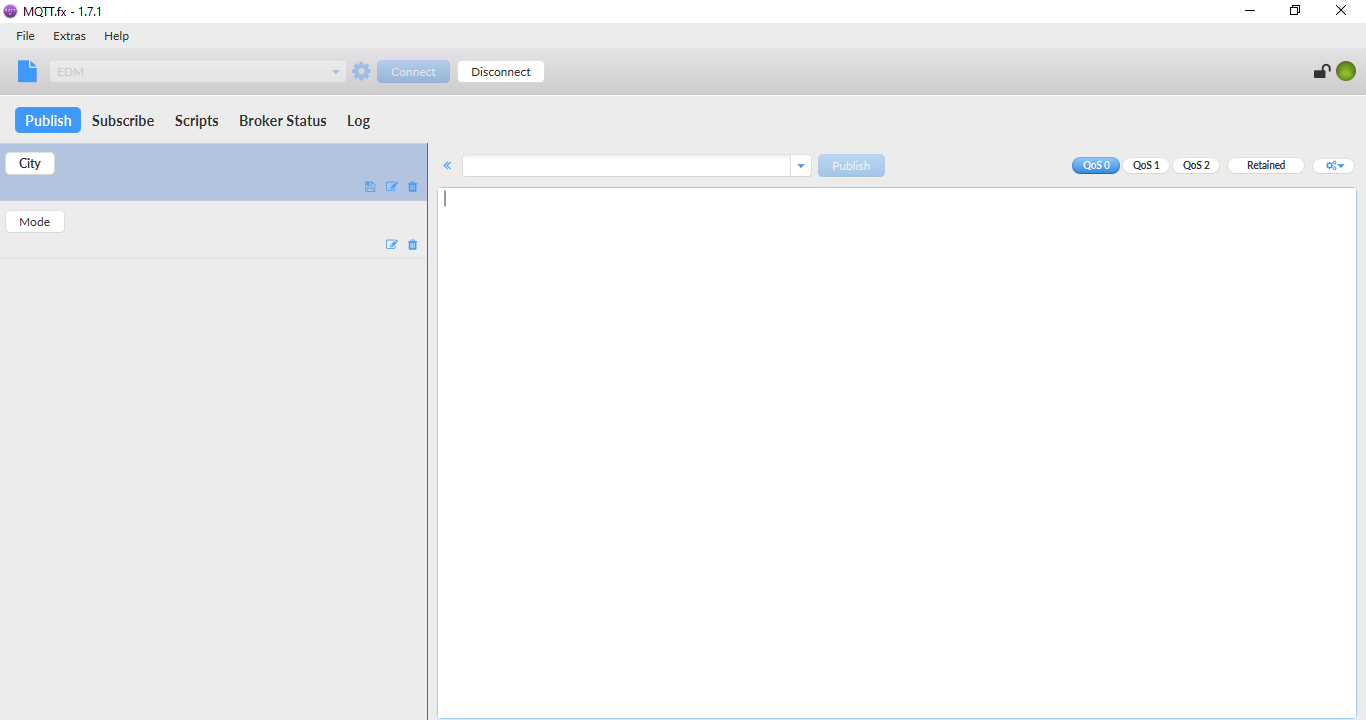This screenshot has width=1366, height=720.
Task: Check the green connection status indicator
Action: [x=1345, y=71]
